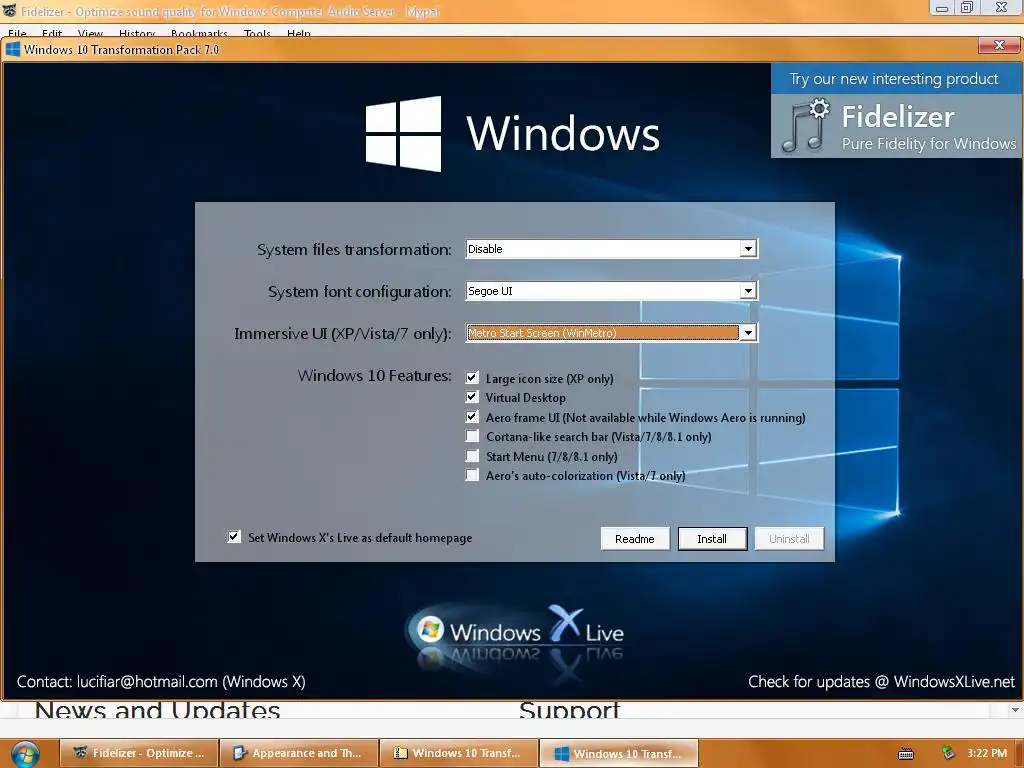Click the keyboard icon in system tray
Image resolution: width=1024 pixels, height=768 pixels.
[906, 754]
